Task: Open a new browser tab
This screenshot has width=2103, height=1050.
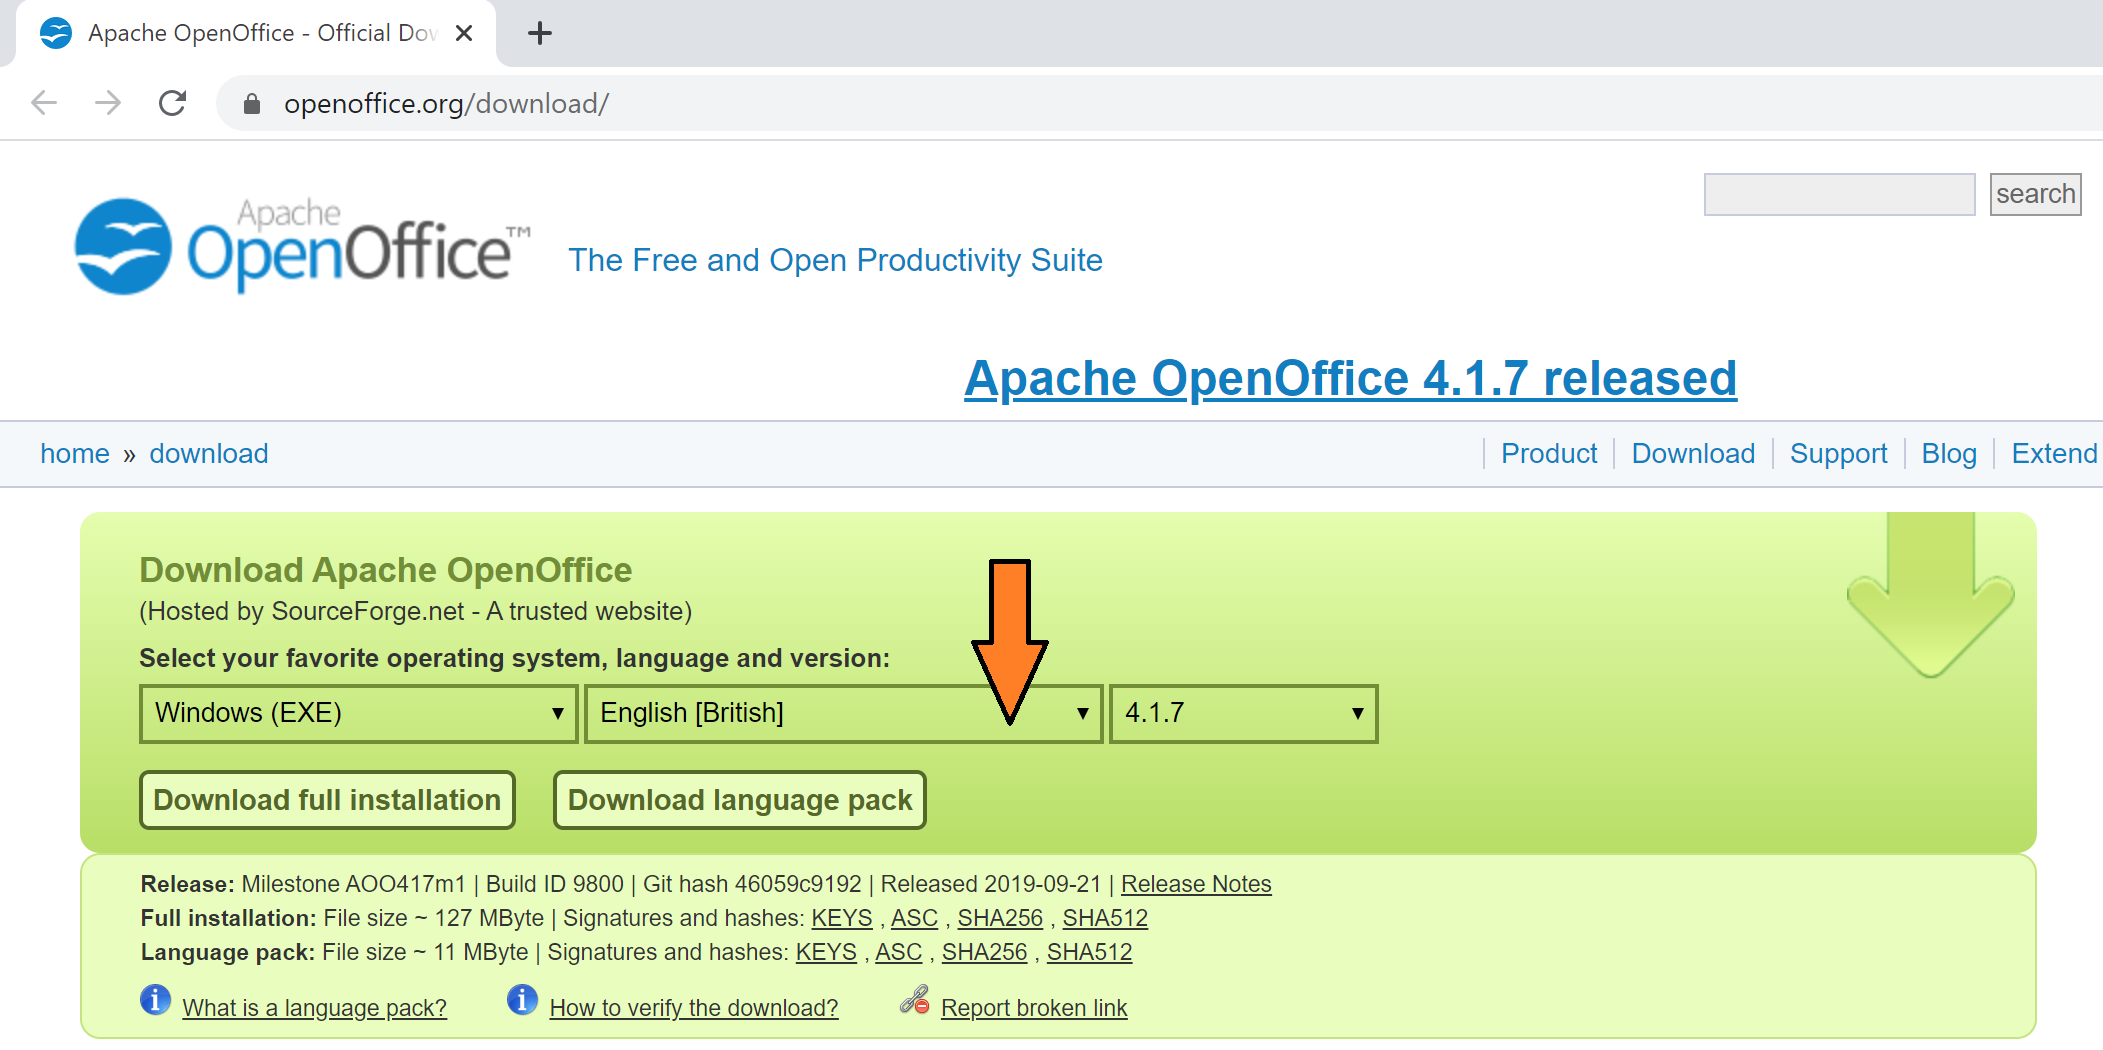Action: coord(539,33)
